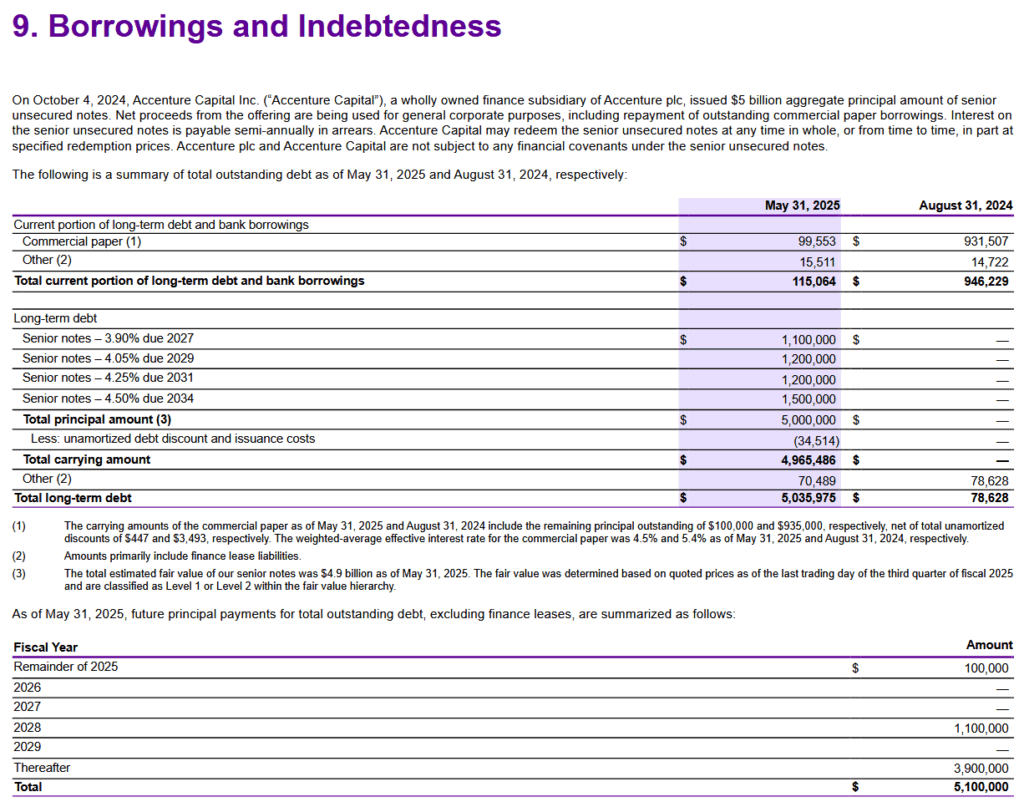This screenshot has height=802, width=1024.
Task: Click the commercial paper value 99,553
Action: (816, 242)
